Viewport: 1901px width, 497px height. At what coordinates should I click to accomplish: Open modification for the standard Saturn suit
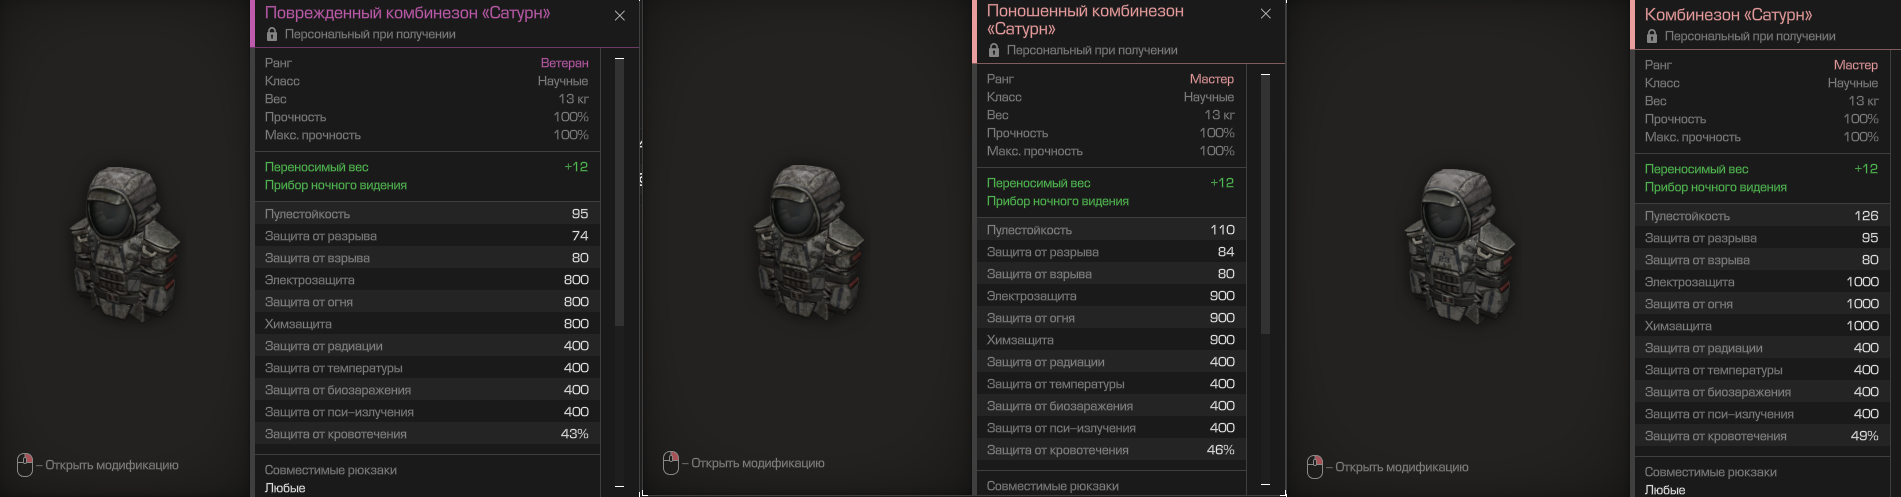pyautogui.click(x=1402, y=467)
